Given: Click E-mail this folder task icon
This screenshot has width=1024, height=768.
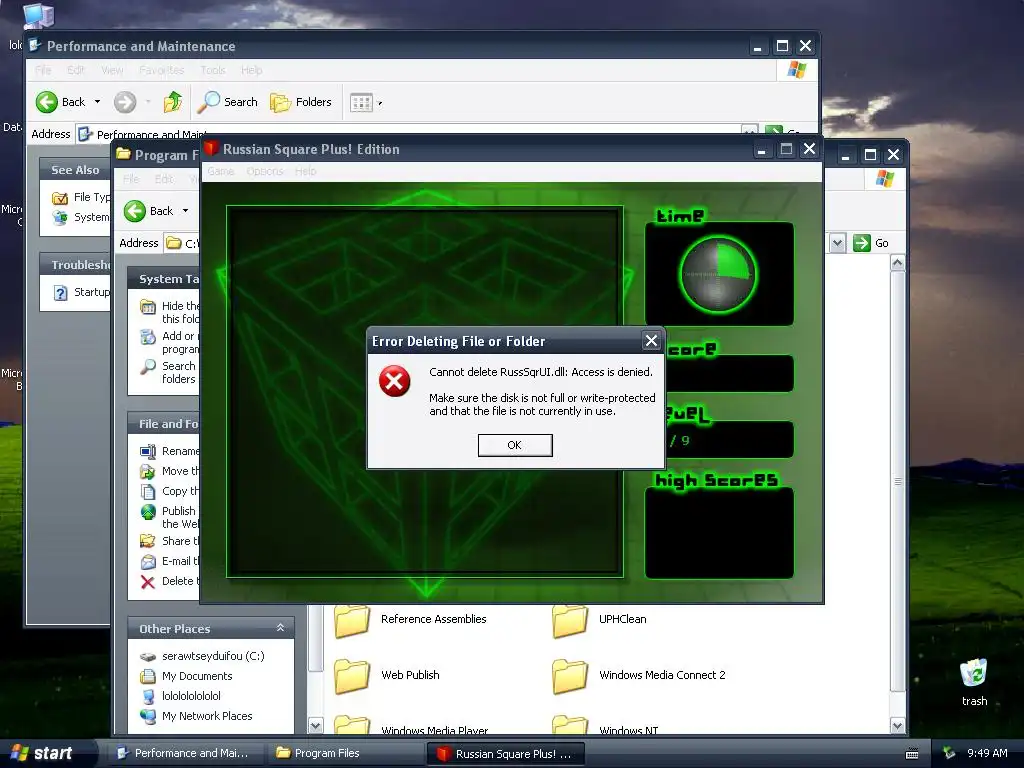Looking at the screenshot, I should pos(148,562).
